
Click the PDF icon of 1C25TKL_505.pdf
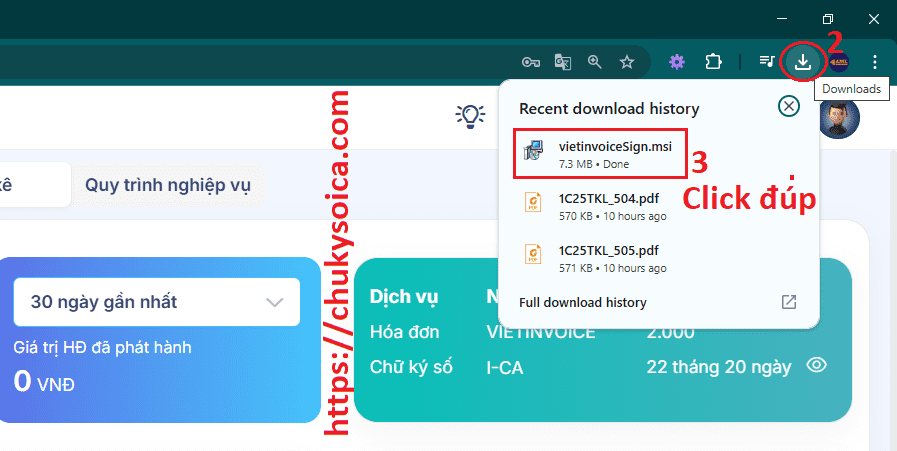533,254
